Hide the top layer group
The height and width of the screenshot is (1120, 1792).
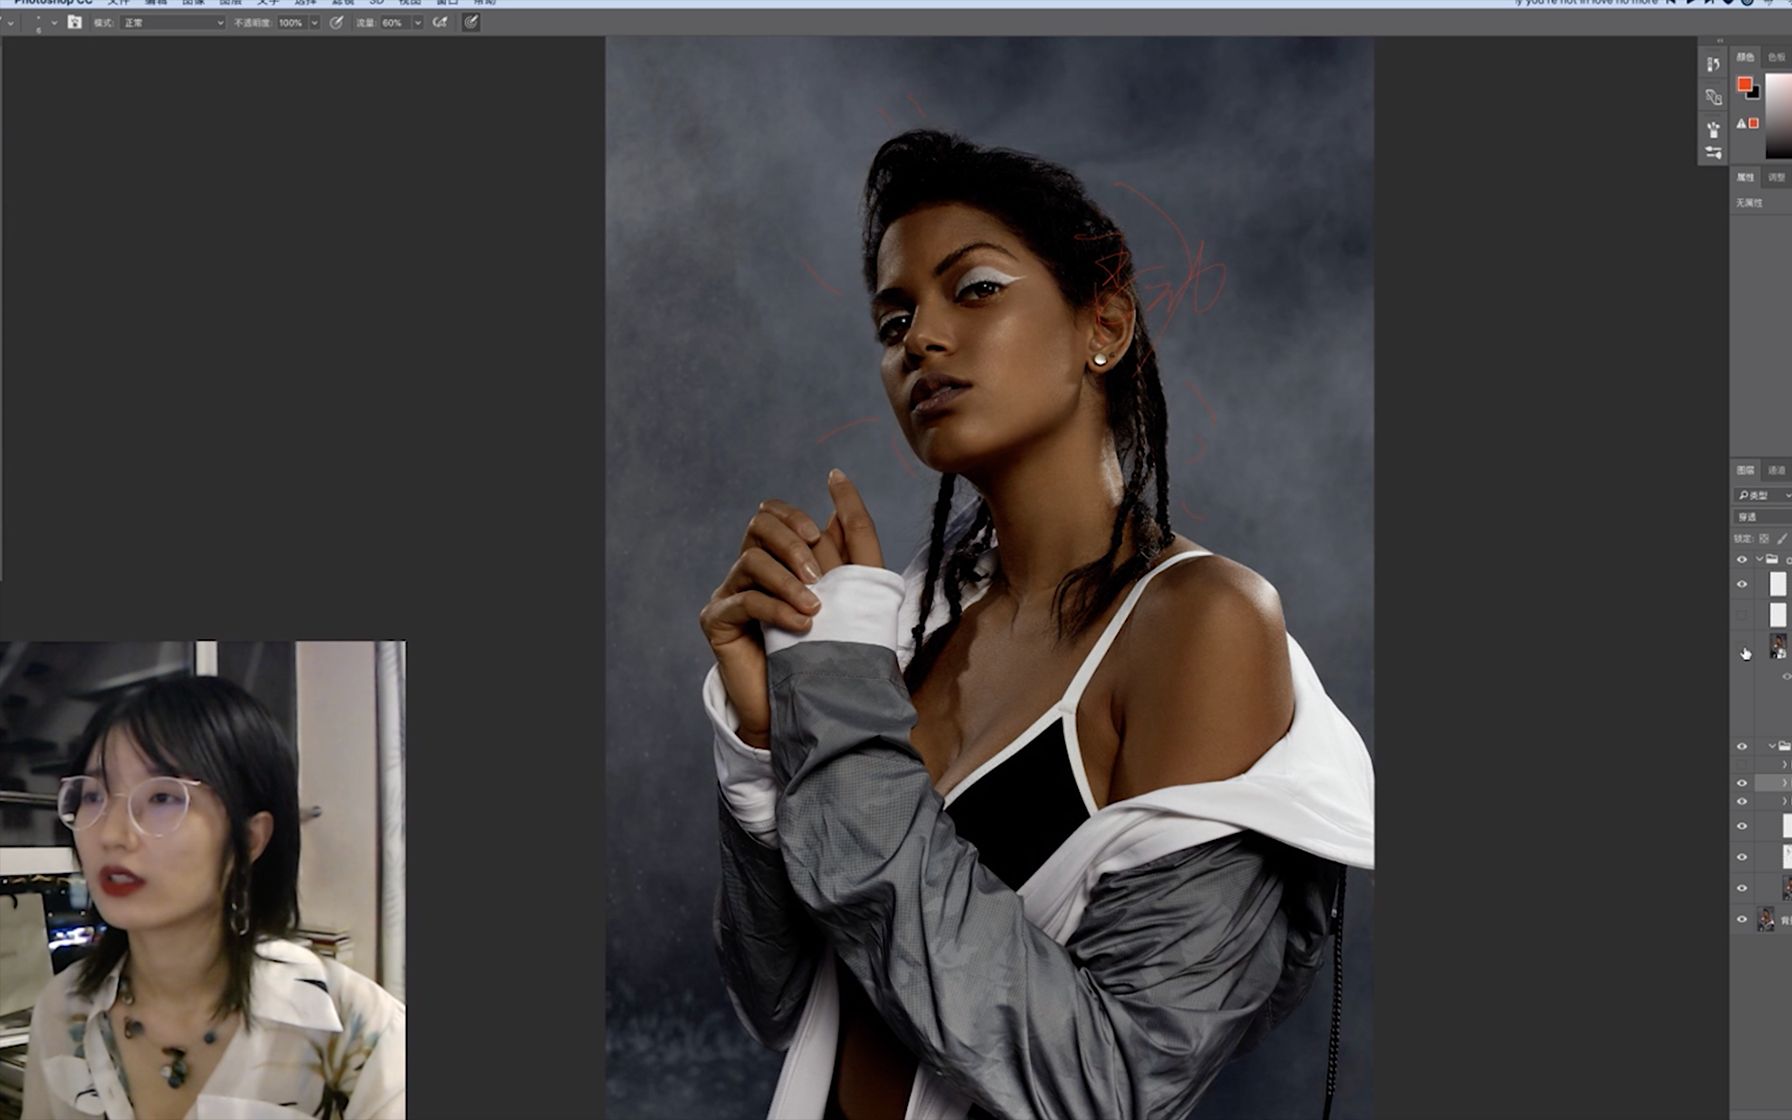click(x=1742, y=559)
